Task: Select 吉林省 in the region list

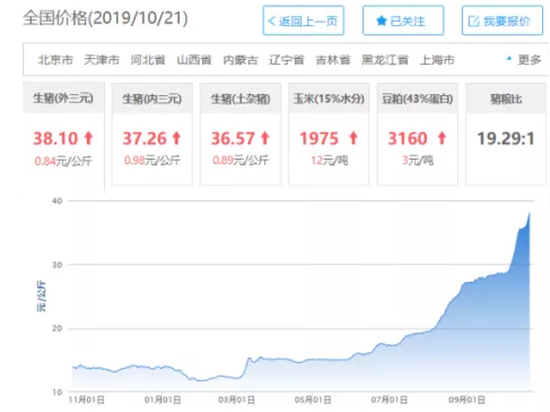Action: 333,60
